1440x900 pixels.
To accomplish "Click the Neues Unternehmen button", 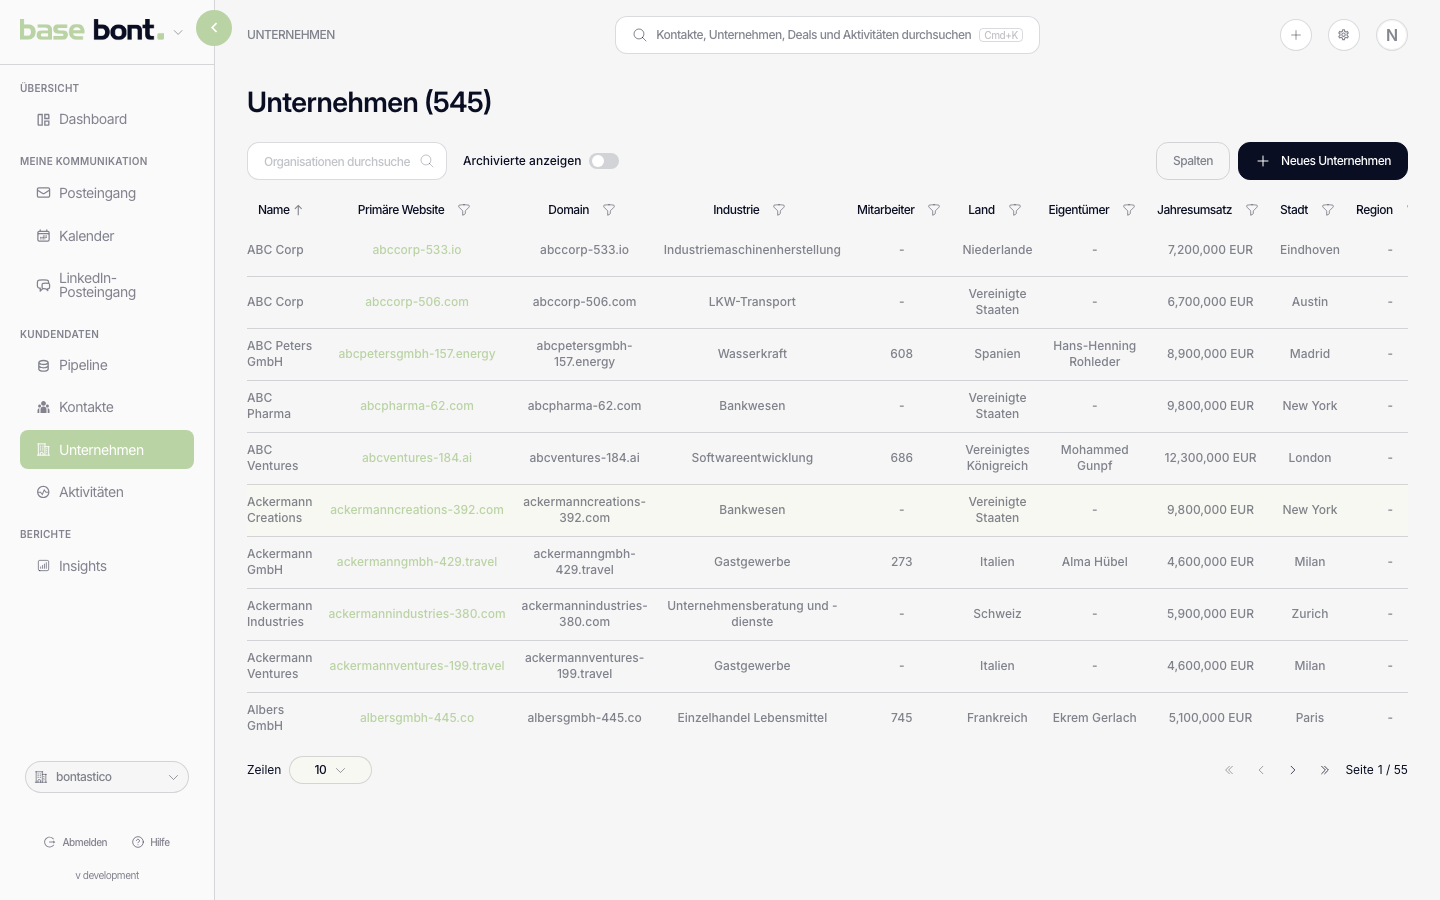I will 1323,161.
